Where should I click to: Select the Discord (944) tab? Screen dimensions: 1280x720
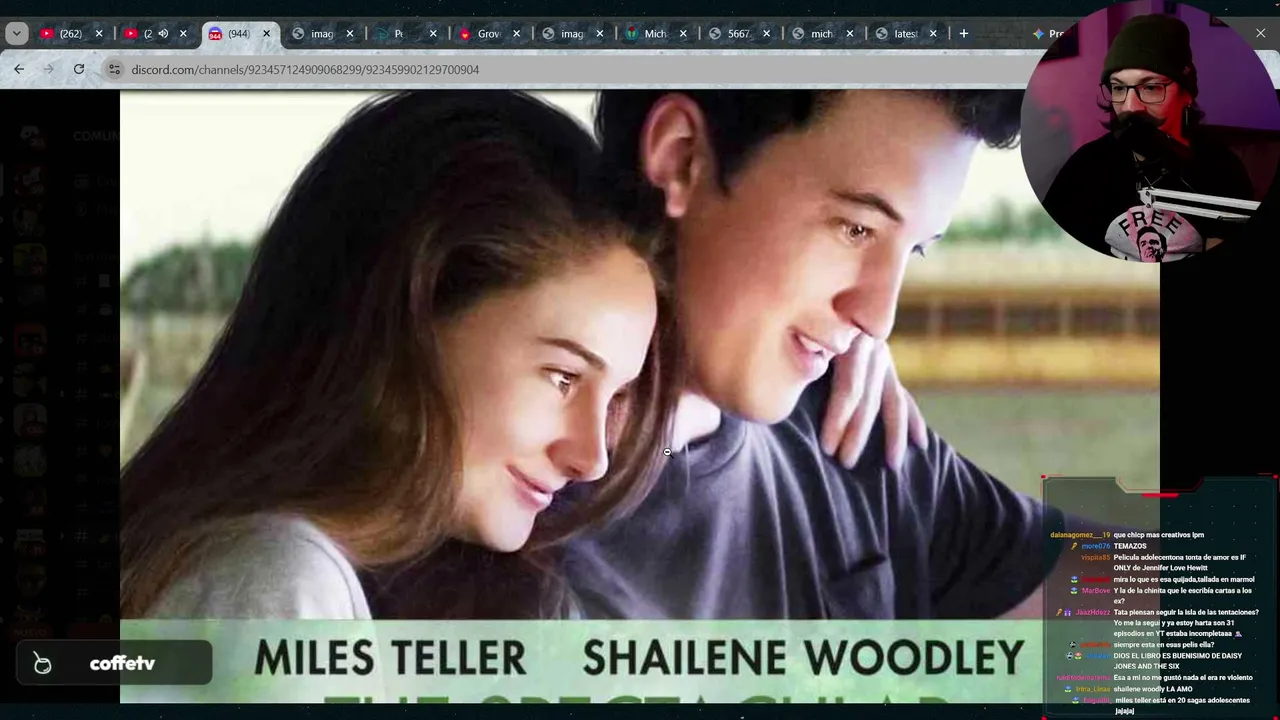(238, 33)
